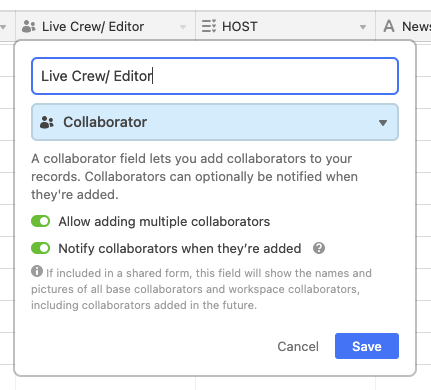This screenshot has width=431, height=390.
Task: Save the field settings
Action: (x=367, y=346)
